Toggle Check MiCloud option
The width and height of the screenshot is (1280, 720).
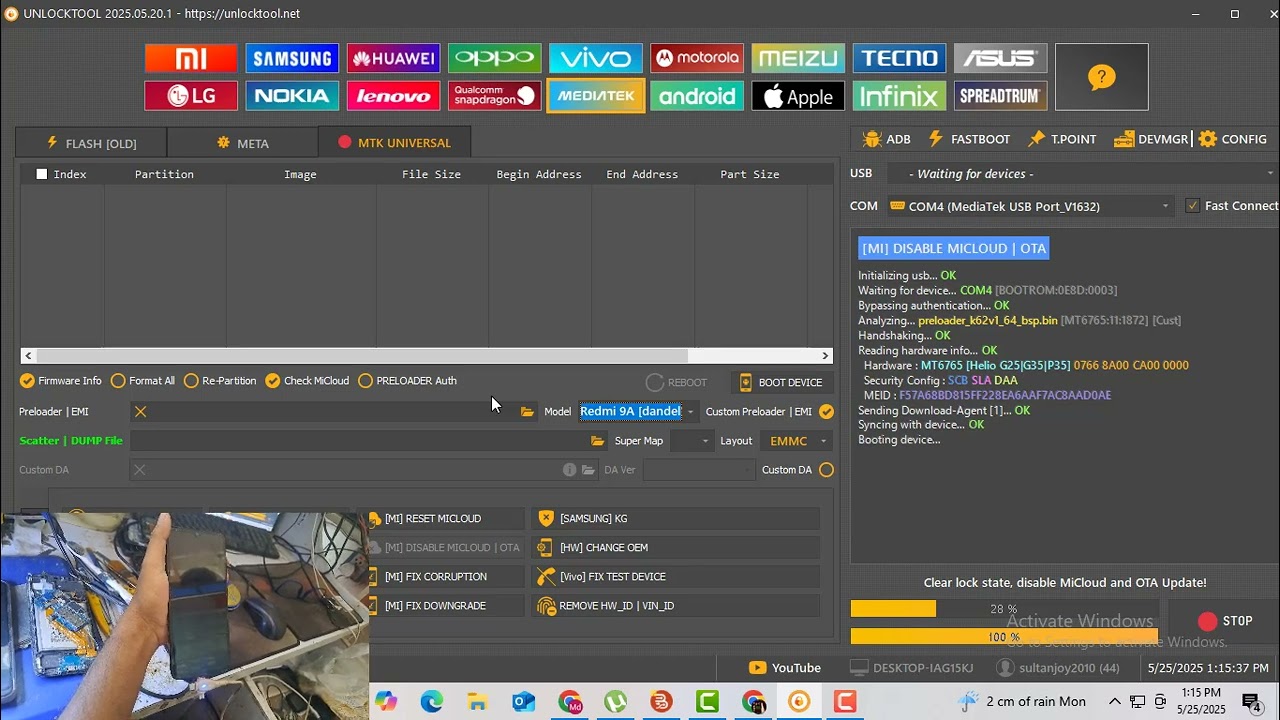tap(307, 381)
